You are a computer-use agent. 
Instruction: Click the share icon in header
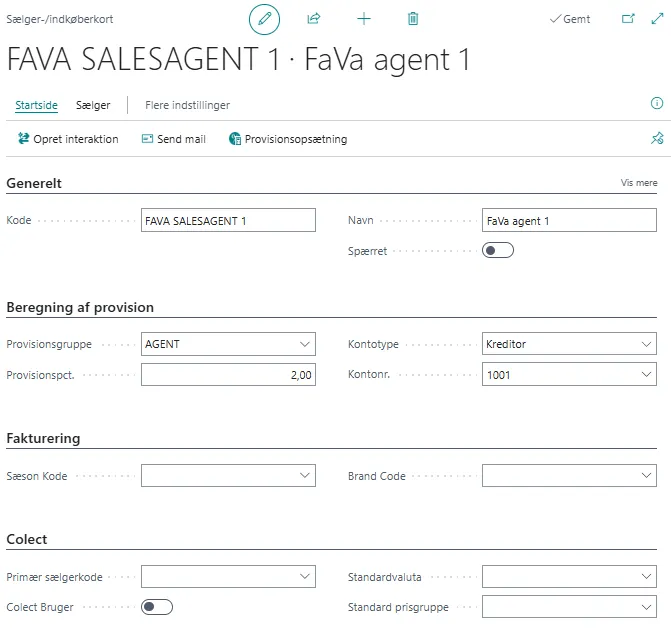pyautogui.click(x=314, y=19)
